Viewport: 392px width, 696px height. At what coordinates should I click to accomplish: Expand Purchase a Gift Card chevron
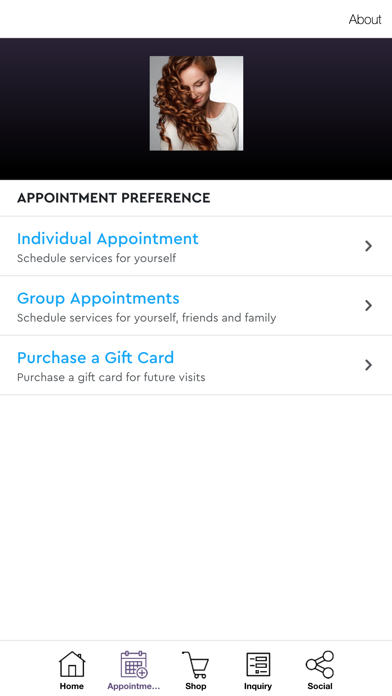pos(368,365)
